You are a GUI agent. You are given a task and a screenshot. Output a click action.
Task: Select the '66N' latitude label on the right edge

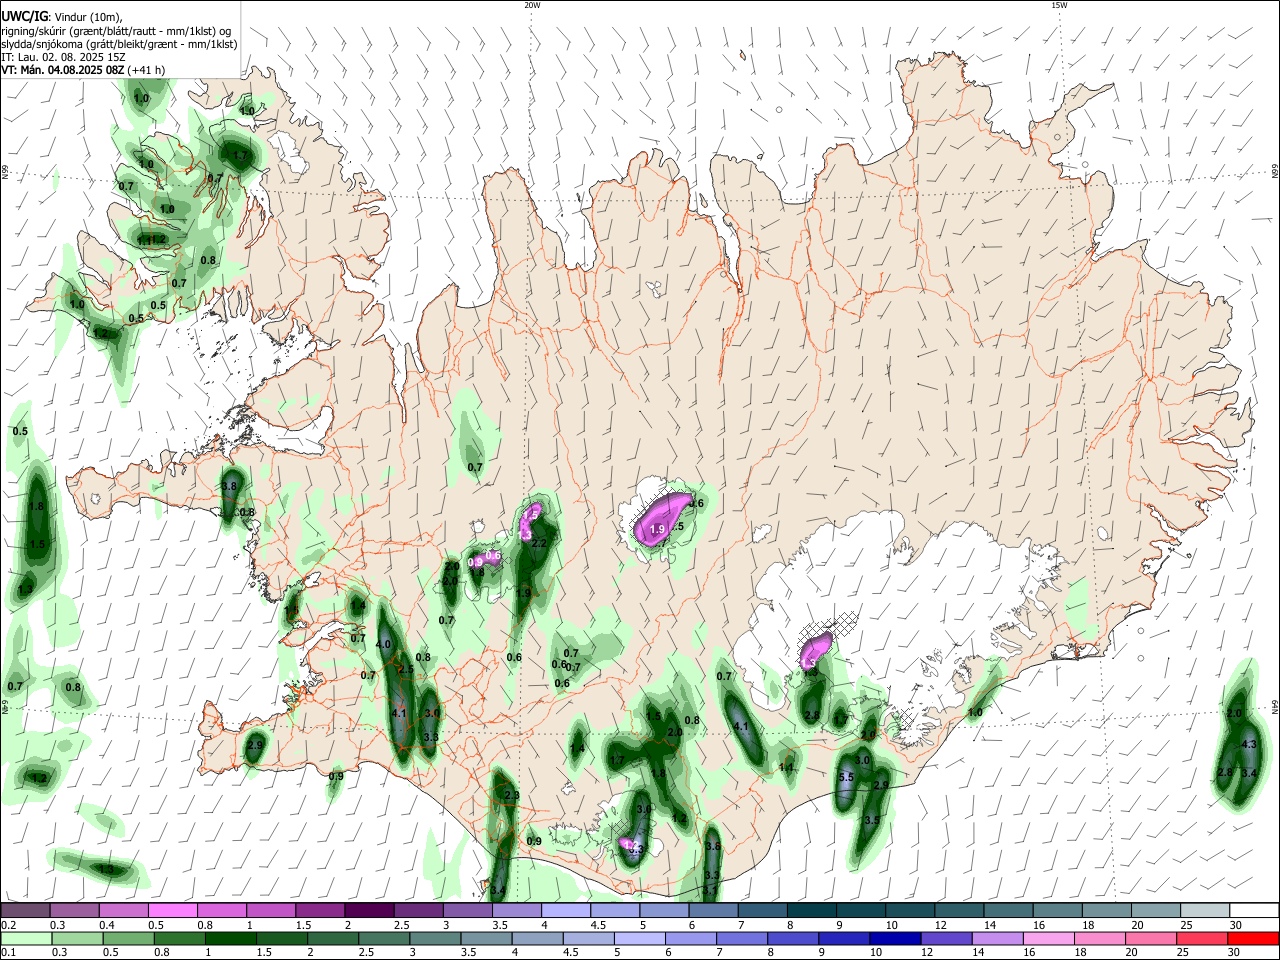pos(1275,173)
